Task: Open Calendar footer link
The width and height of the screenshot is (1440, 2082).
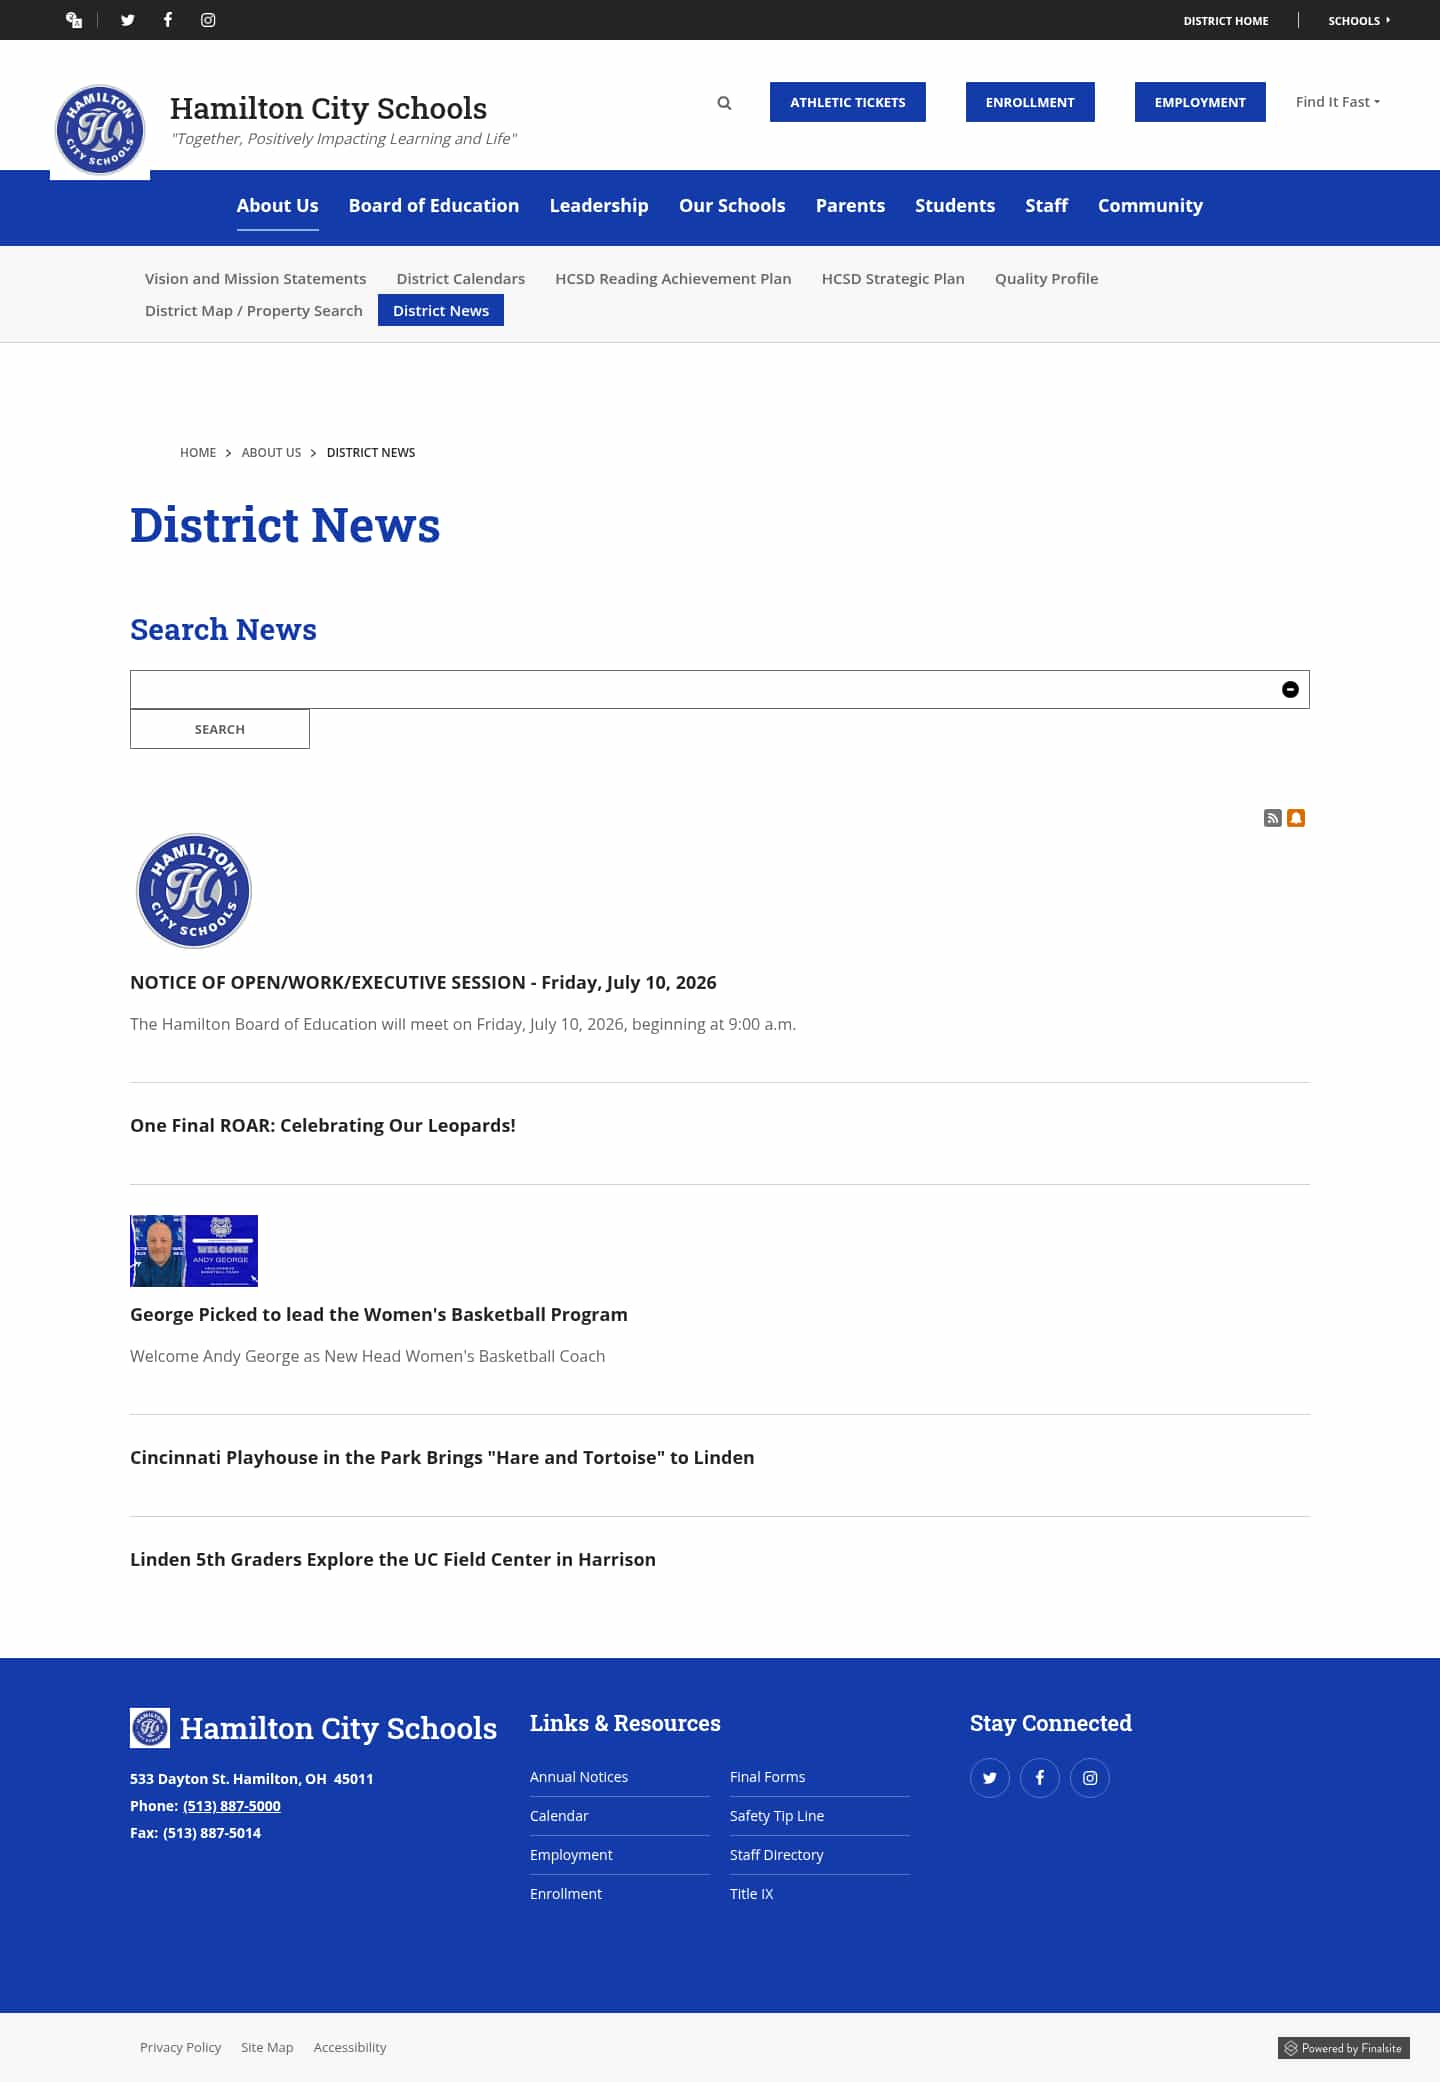Action: (x=559, y=1816)
